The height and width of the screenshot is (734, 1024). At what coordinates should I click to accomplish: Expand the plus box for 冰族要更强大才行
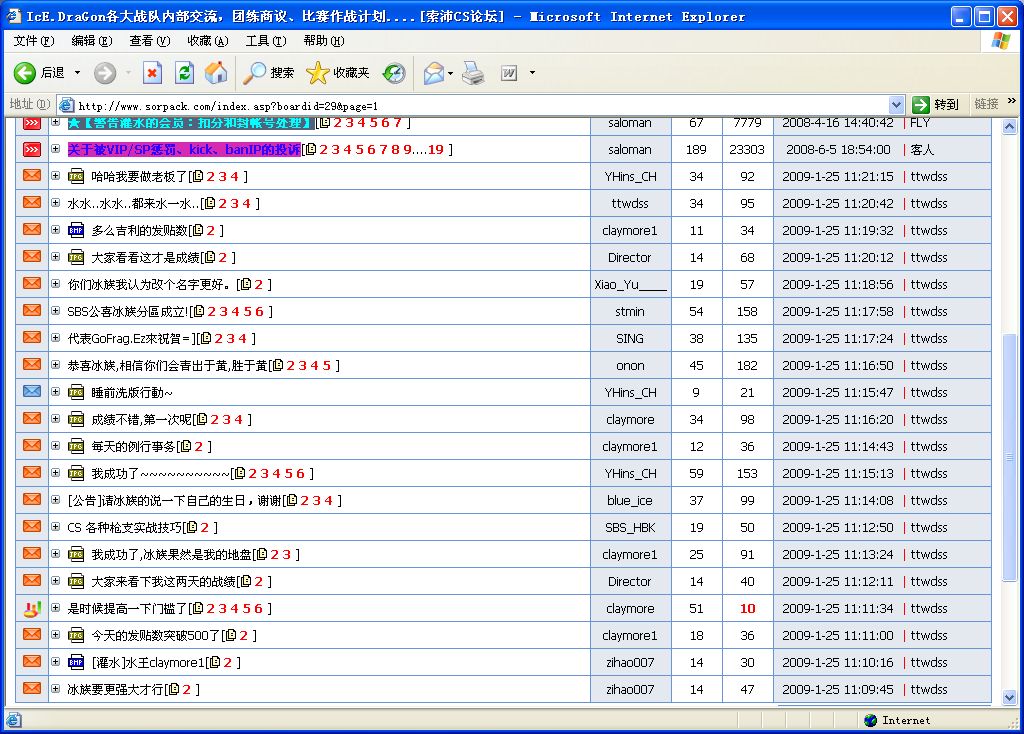[56, 689]
